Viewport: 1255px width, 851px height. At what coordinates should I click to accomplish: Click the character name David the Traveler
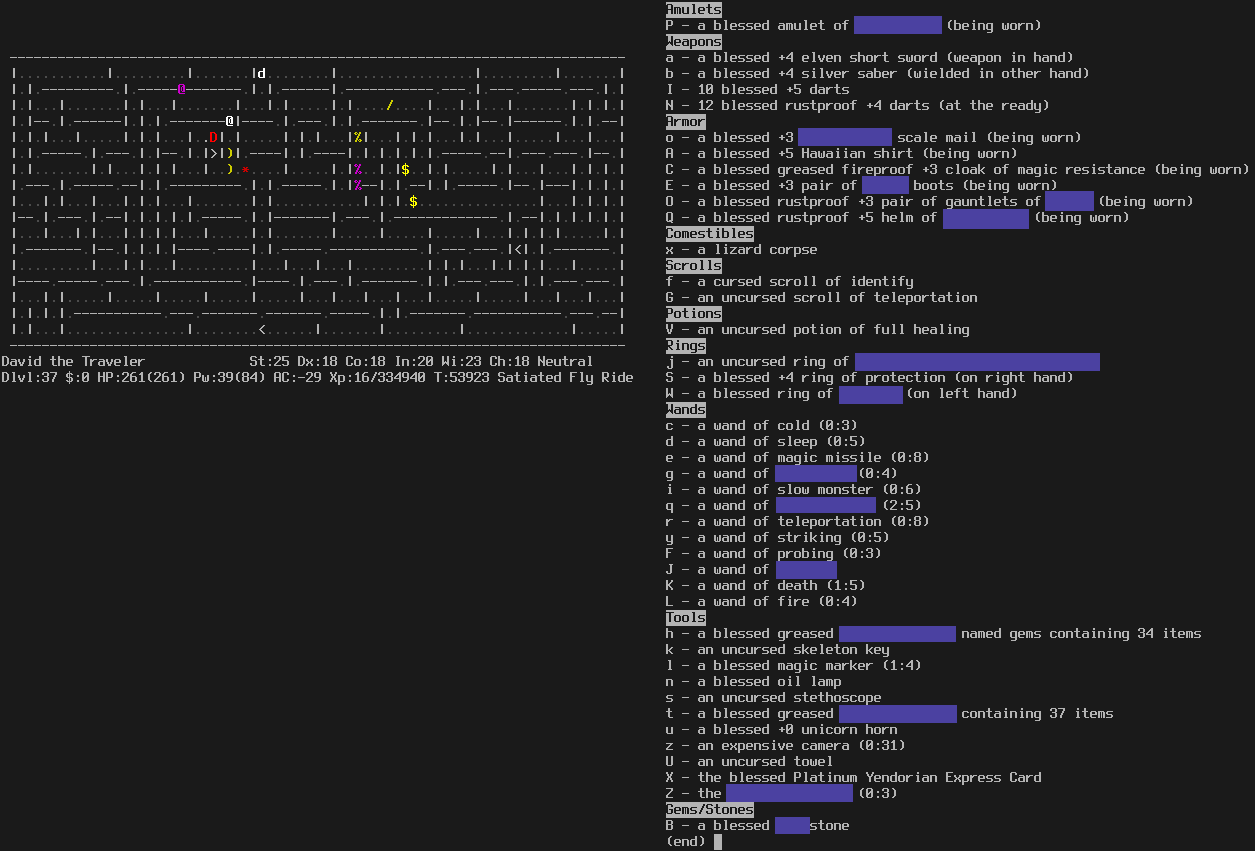point(73,361)
